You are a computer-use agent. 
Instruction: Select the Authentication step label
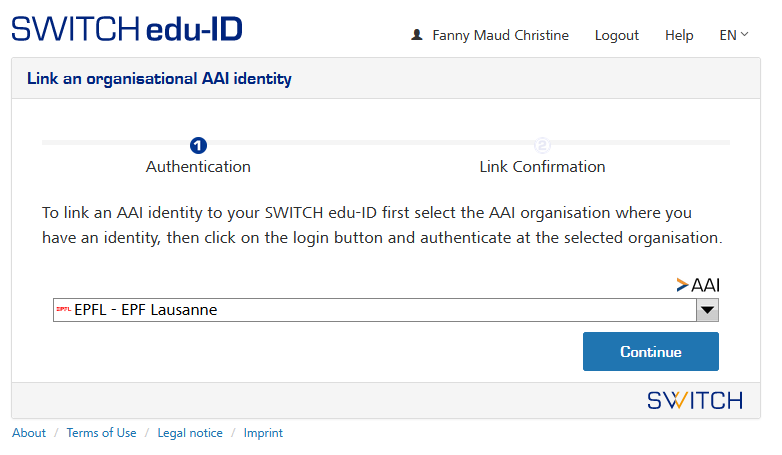(x=198, y=167)
